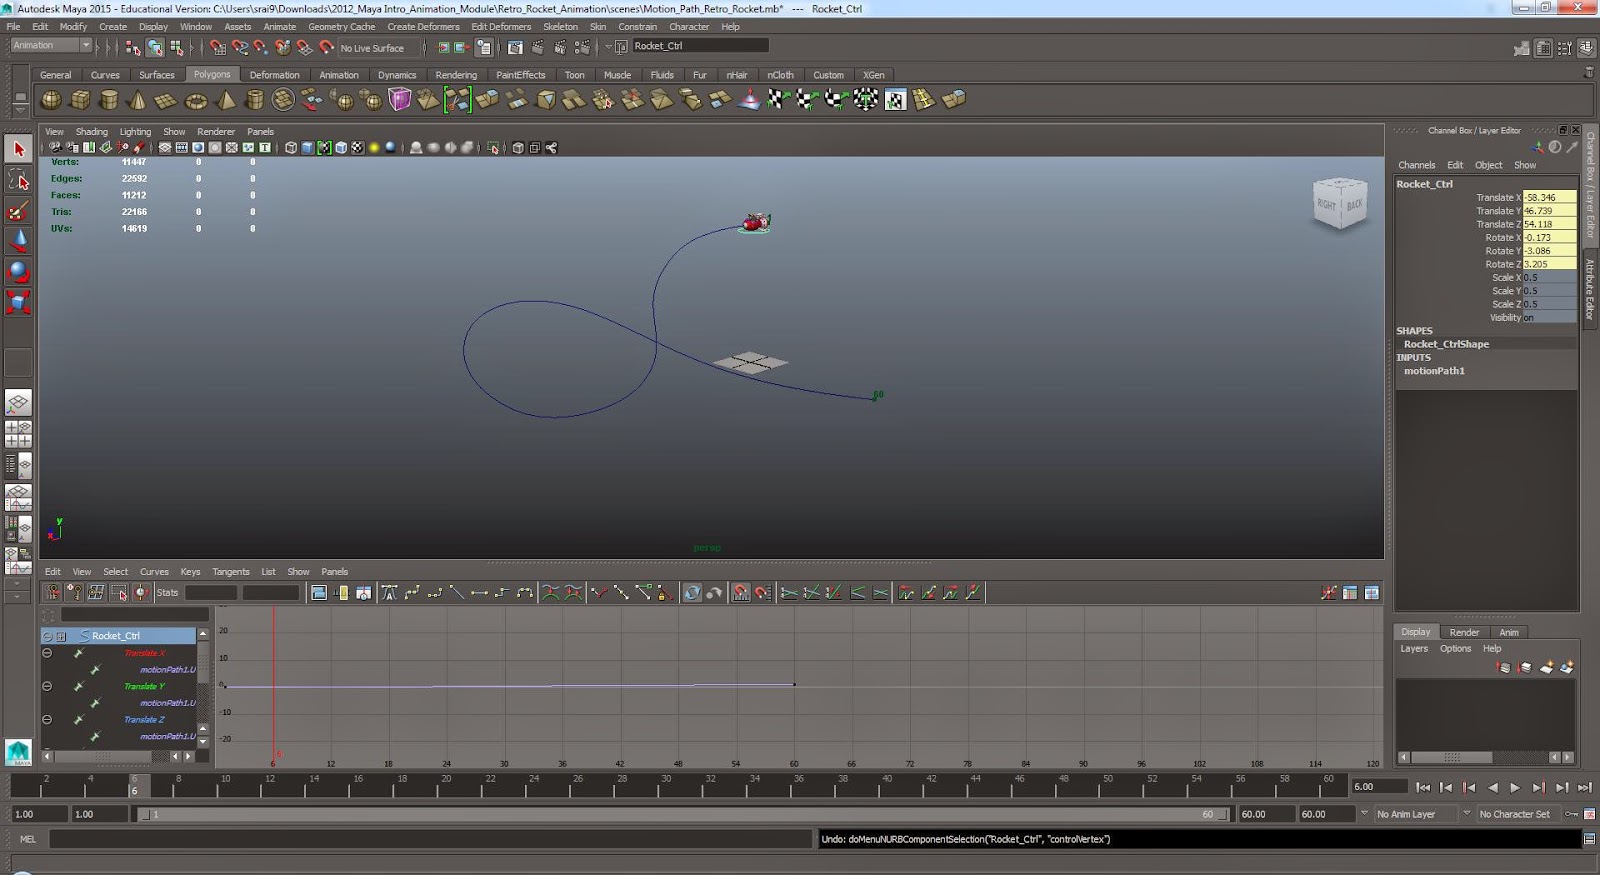Open the Channels menu in Channel Box
Screen dimensions: 1600x875
point(1416,165)
